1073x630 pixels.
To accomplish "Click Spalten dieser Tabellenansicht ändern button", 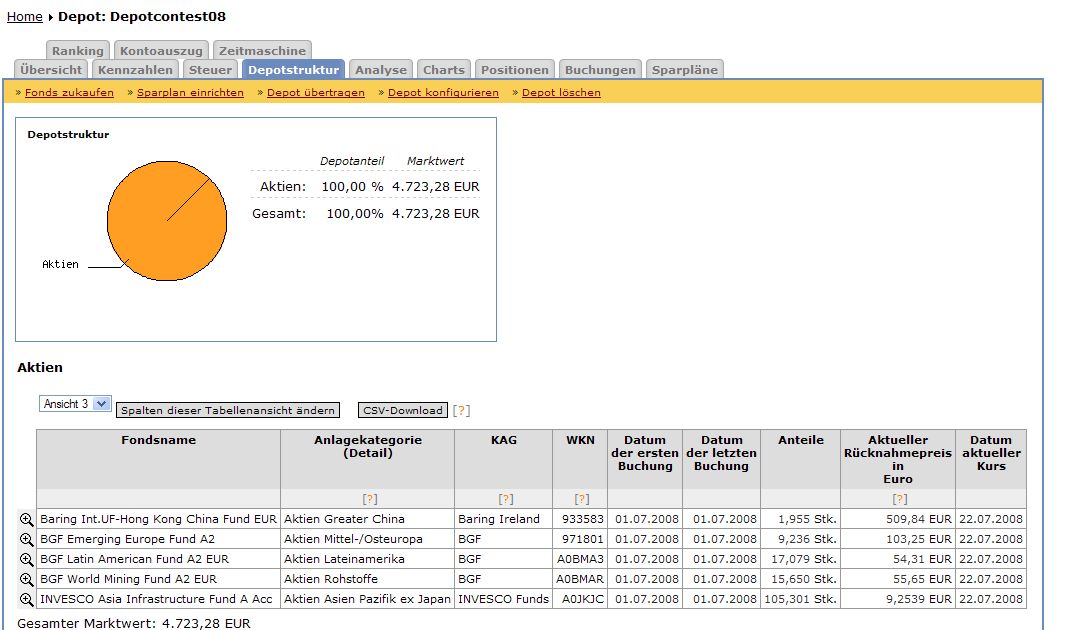I will click(x=228, y=411).
